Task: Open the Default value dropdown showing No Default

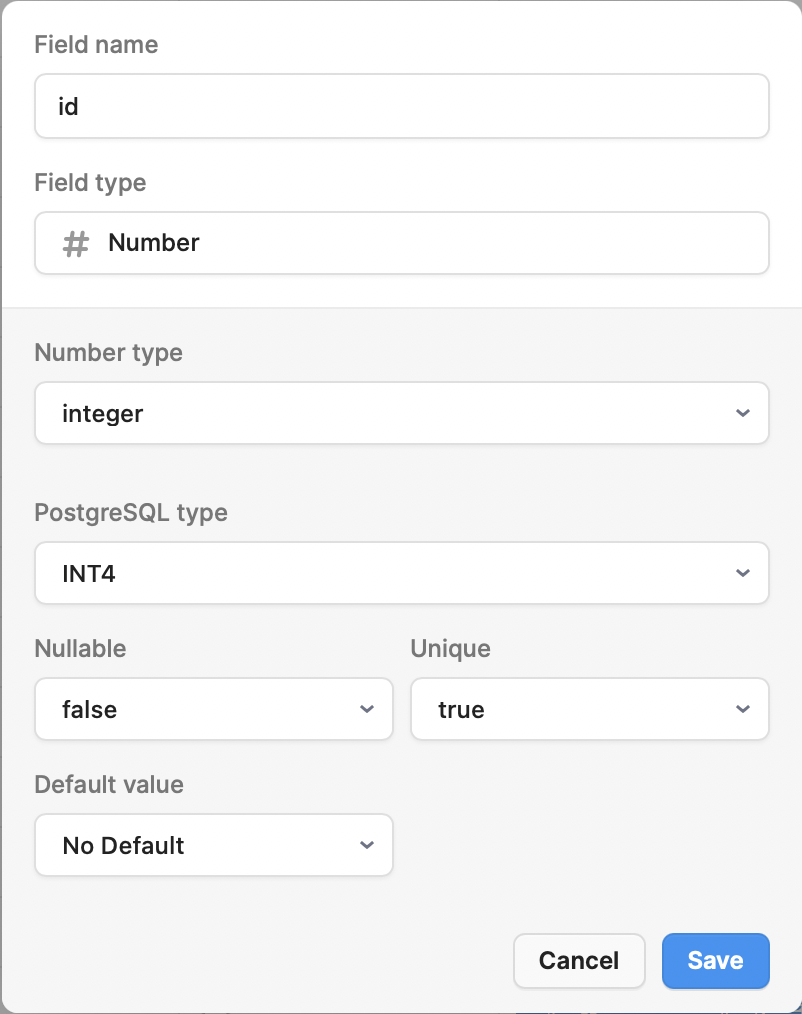Action: [x=214, y=845]
